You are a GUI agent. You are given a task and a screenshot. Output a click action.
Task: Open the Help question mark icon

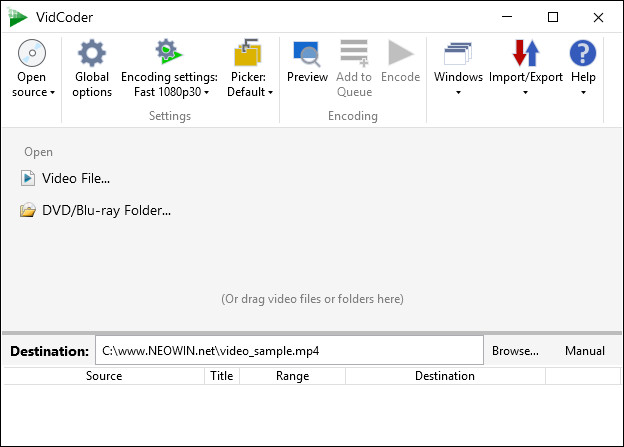click(x=582, y=53)
